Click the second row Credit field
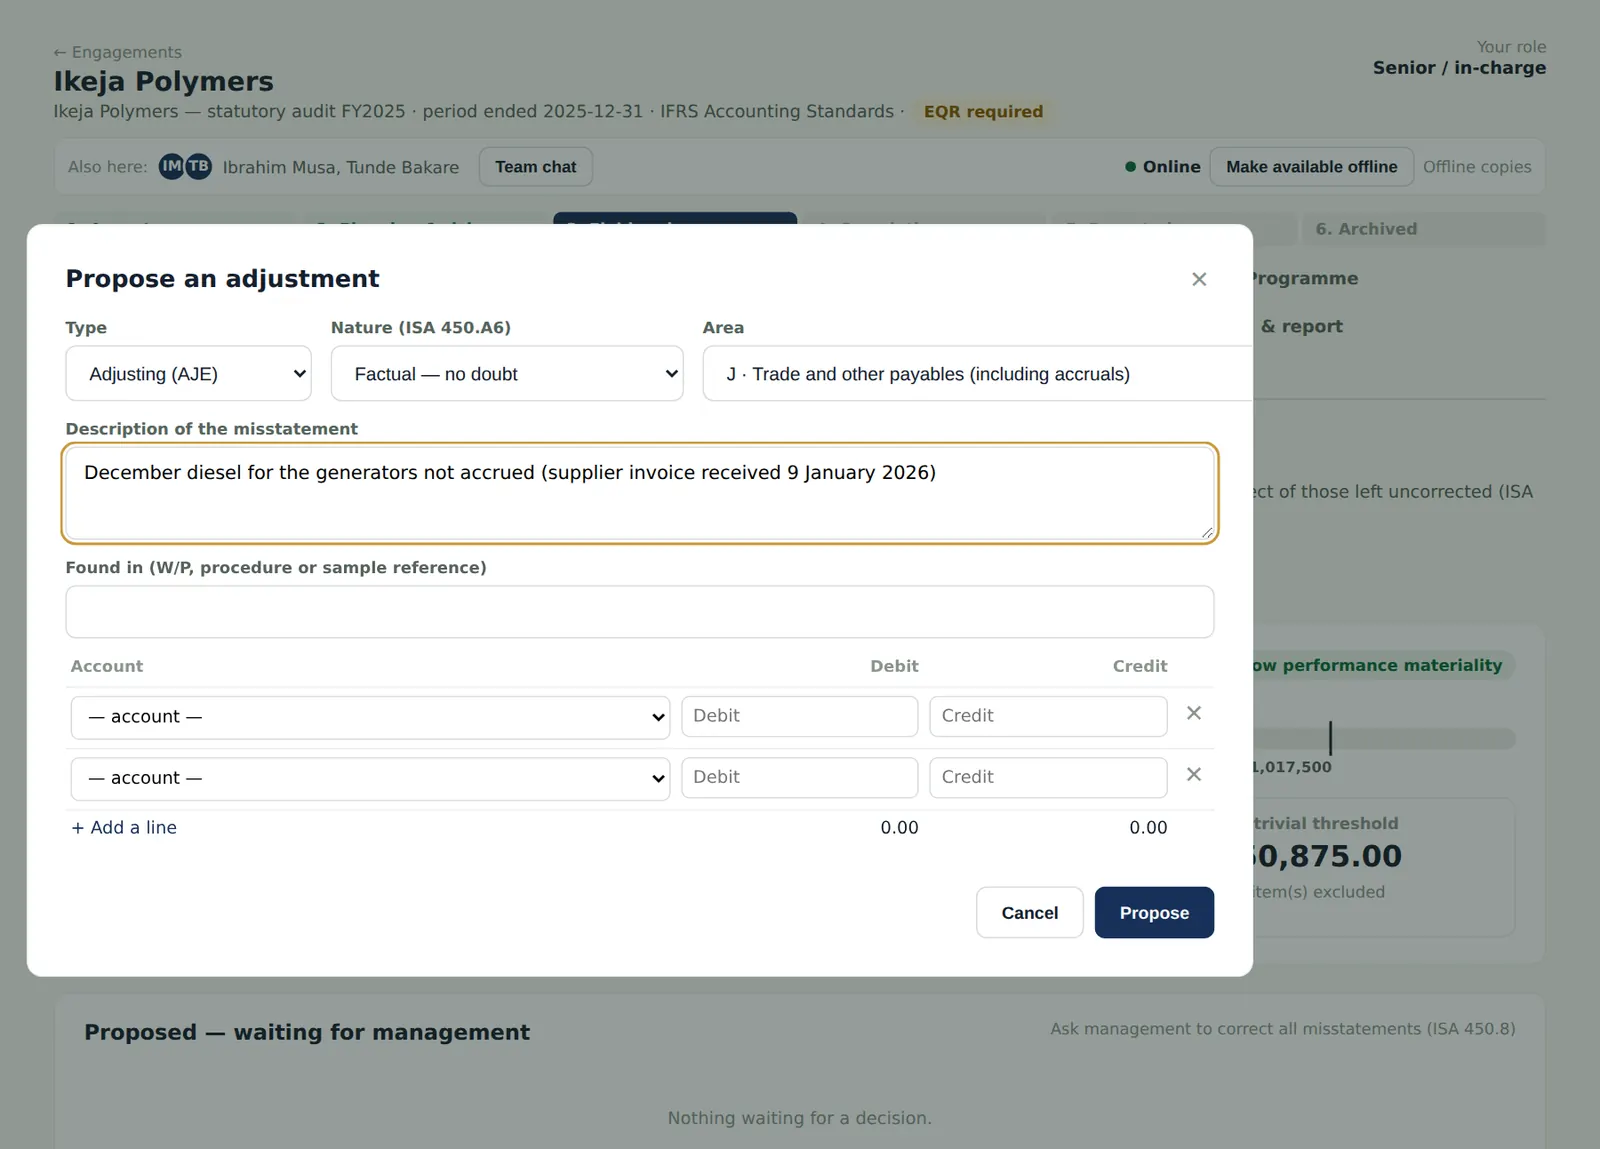The image size is (1600, 1149). pyautogui.click(x=1048, y=778)
